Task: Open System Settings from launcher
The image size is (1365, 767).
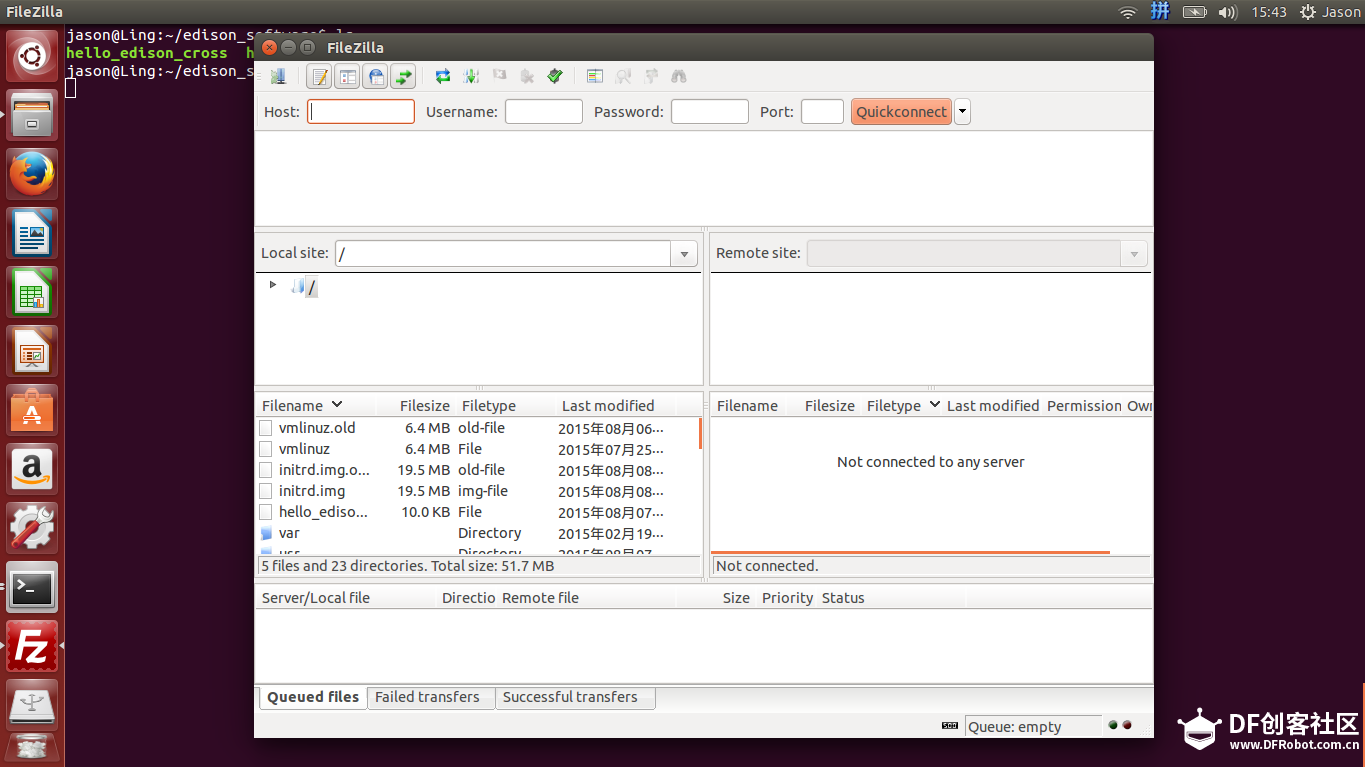Action: (33, 528)
